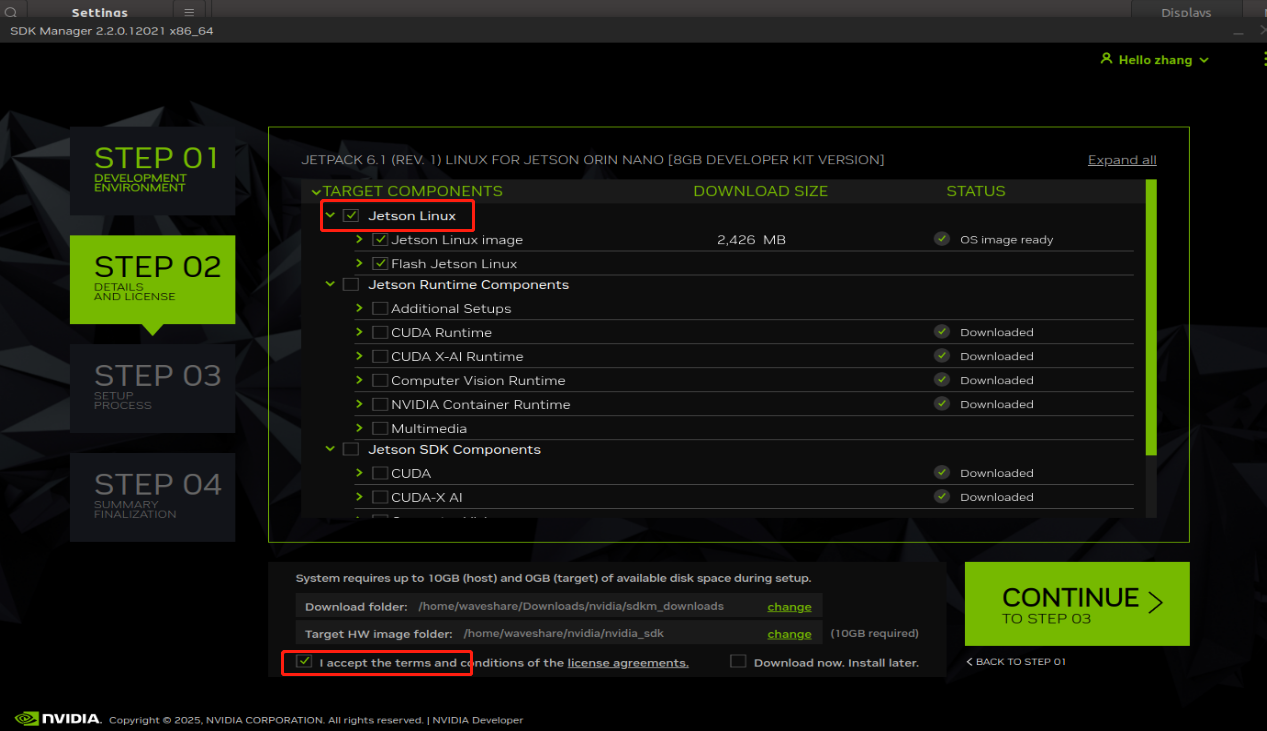Click the Download folder path field
The image size is (1267, 731).
(559, 607)
